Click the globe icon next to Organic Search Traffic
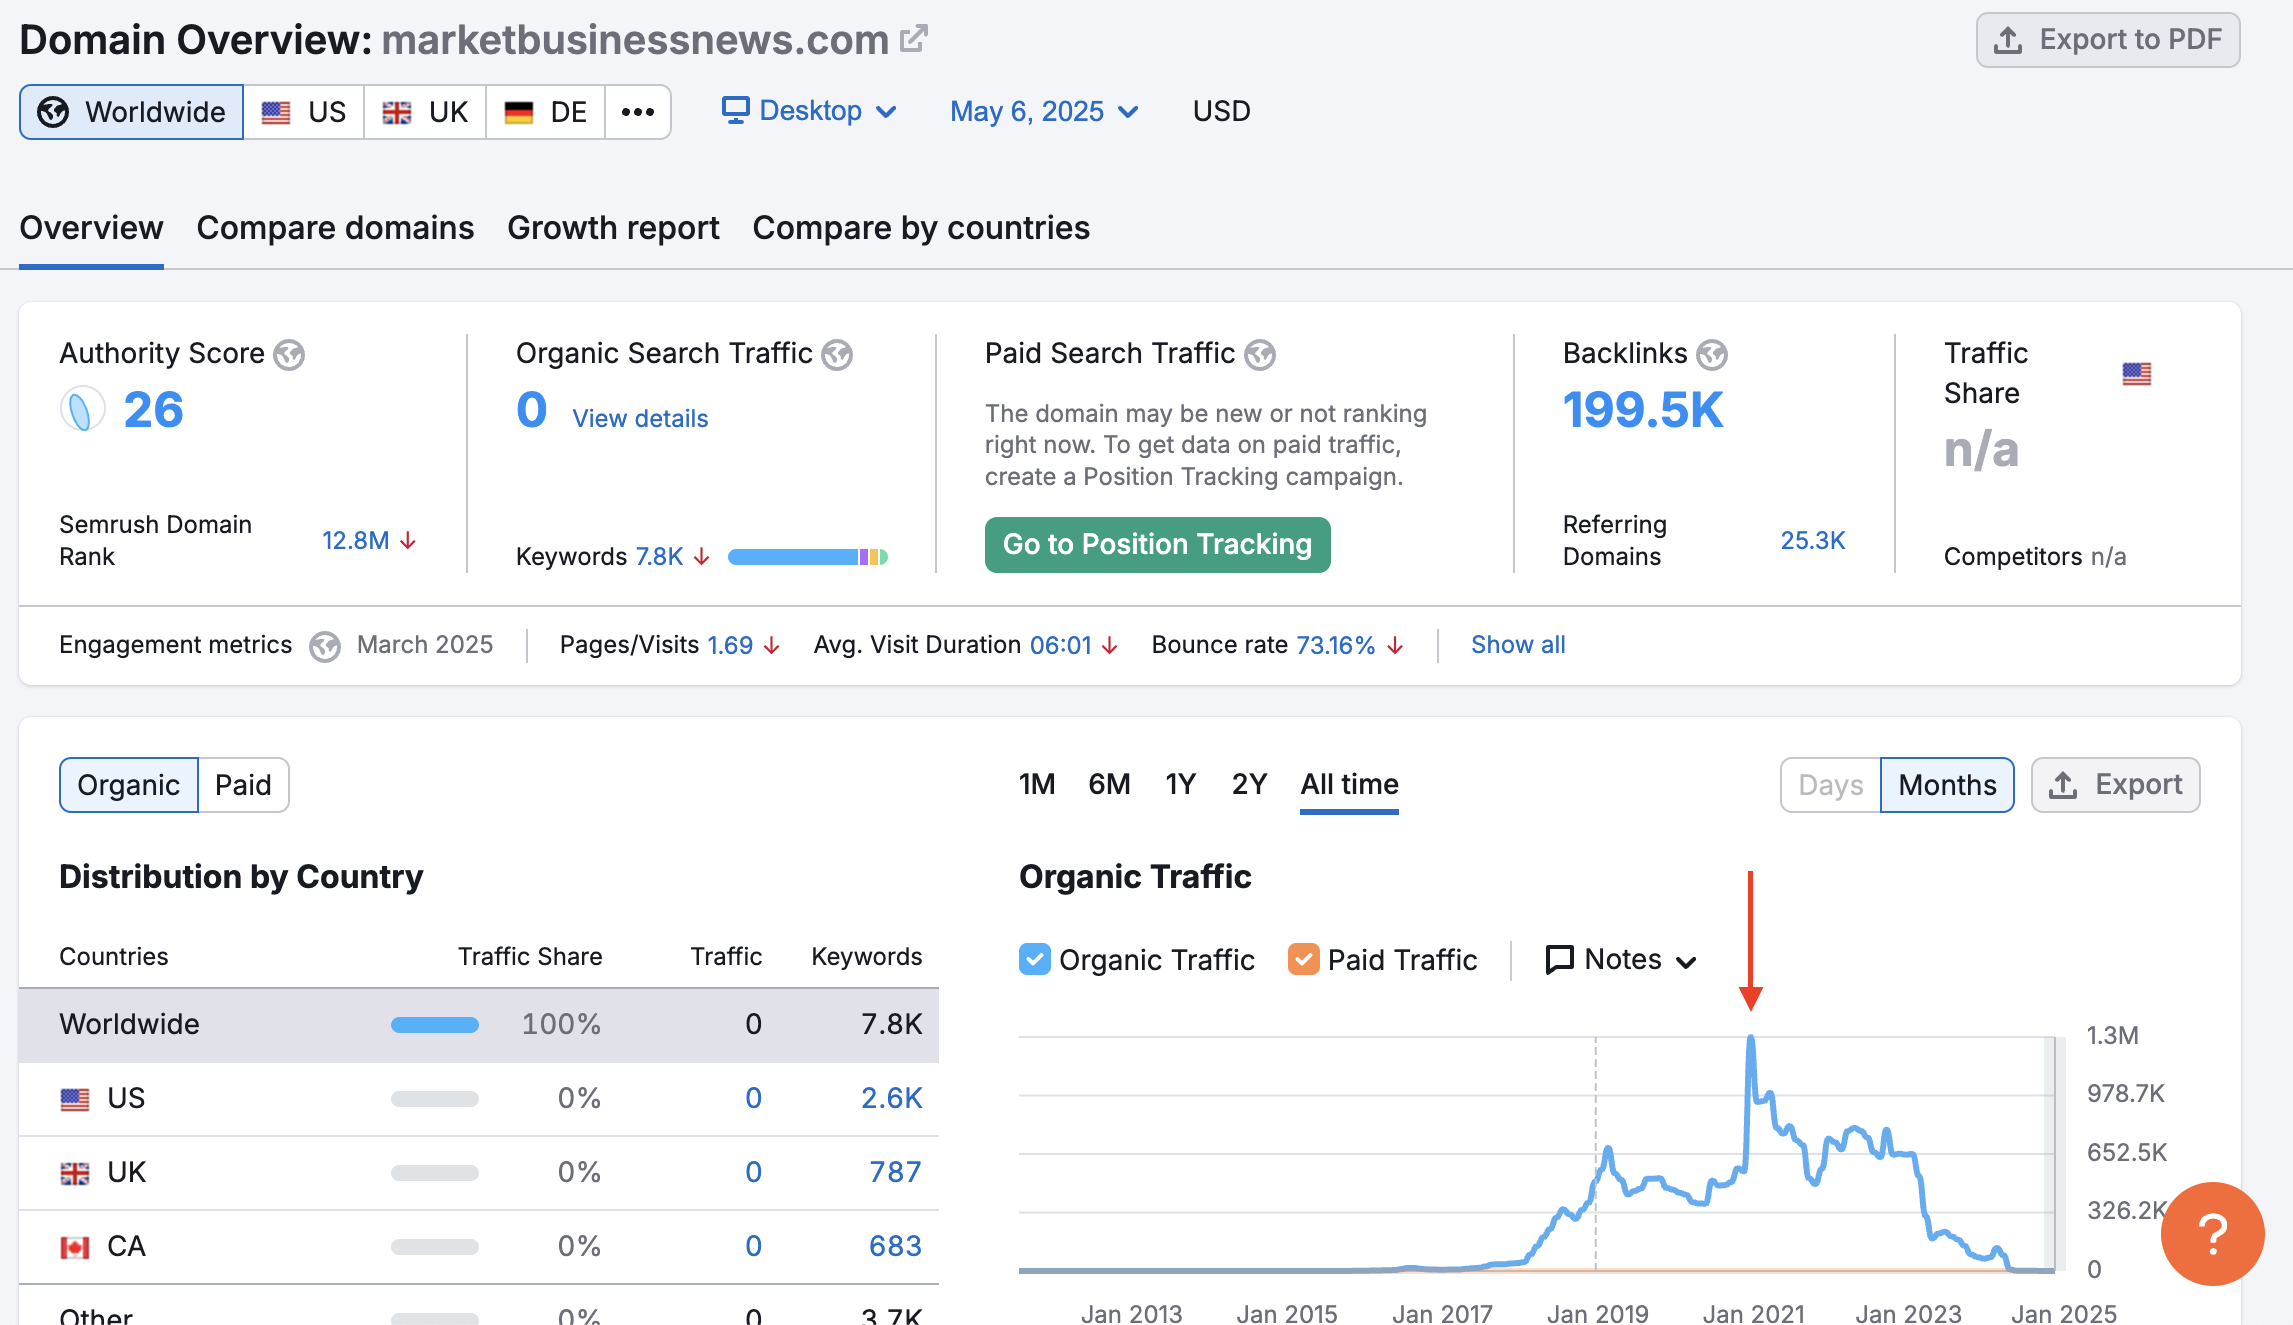This screenshot has width=2293, height=1325. pos(837,354)
